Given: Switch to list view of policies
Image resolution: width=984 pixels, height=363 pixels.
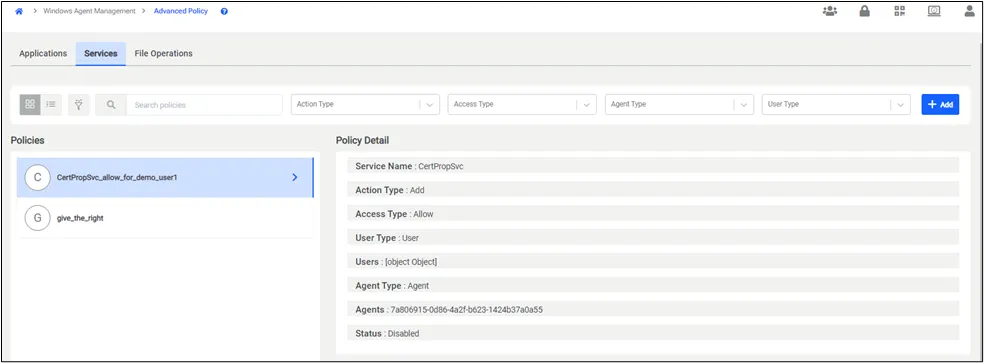Looking at the screenshot, I should pos(51,104).
